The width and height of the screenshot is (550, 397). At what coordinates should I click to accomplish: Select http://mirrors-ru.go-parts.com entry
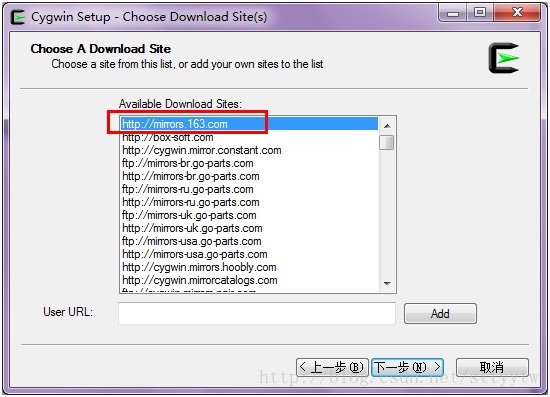(249, 202)
